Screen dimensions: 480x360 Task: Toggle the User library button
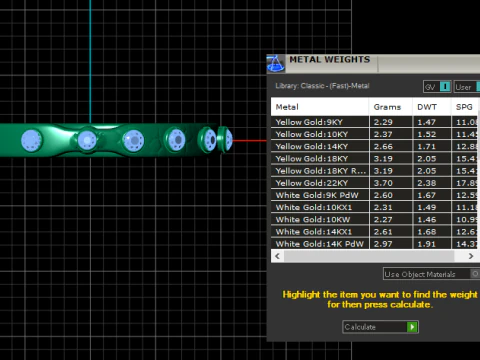click(467, 87)
